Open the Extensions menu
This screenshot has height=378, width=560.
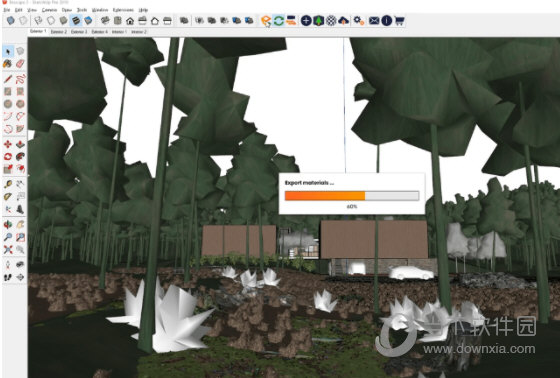click(123, 10)
